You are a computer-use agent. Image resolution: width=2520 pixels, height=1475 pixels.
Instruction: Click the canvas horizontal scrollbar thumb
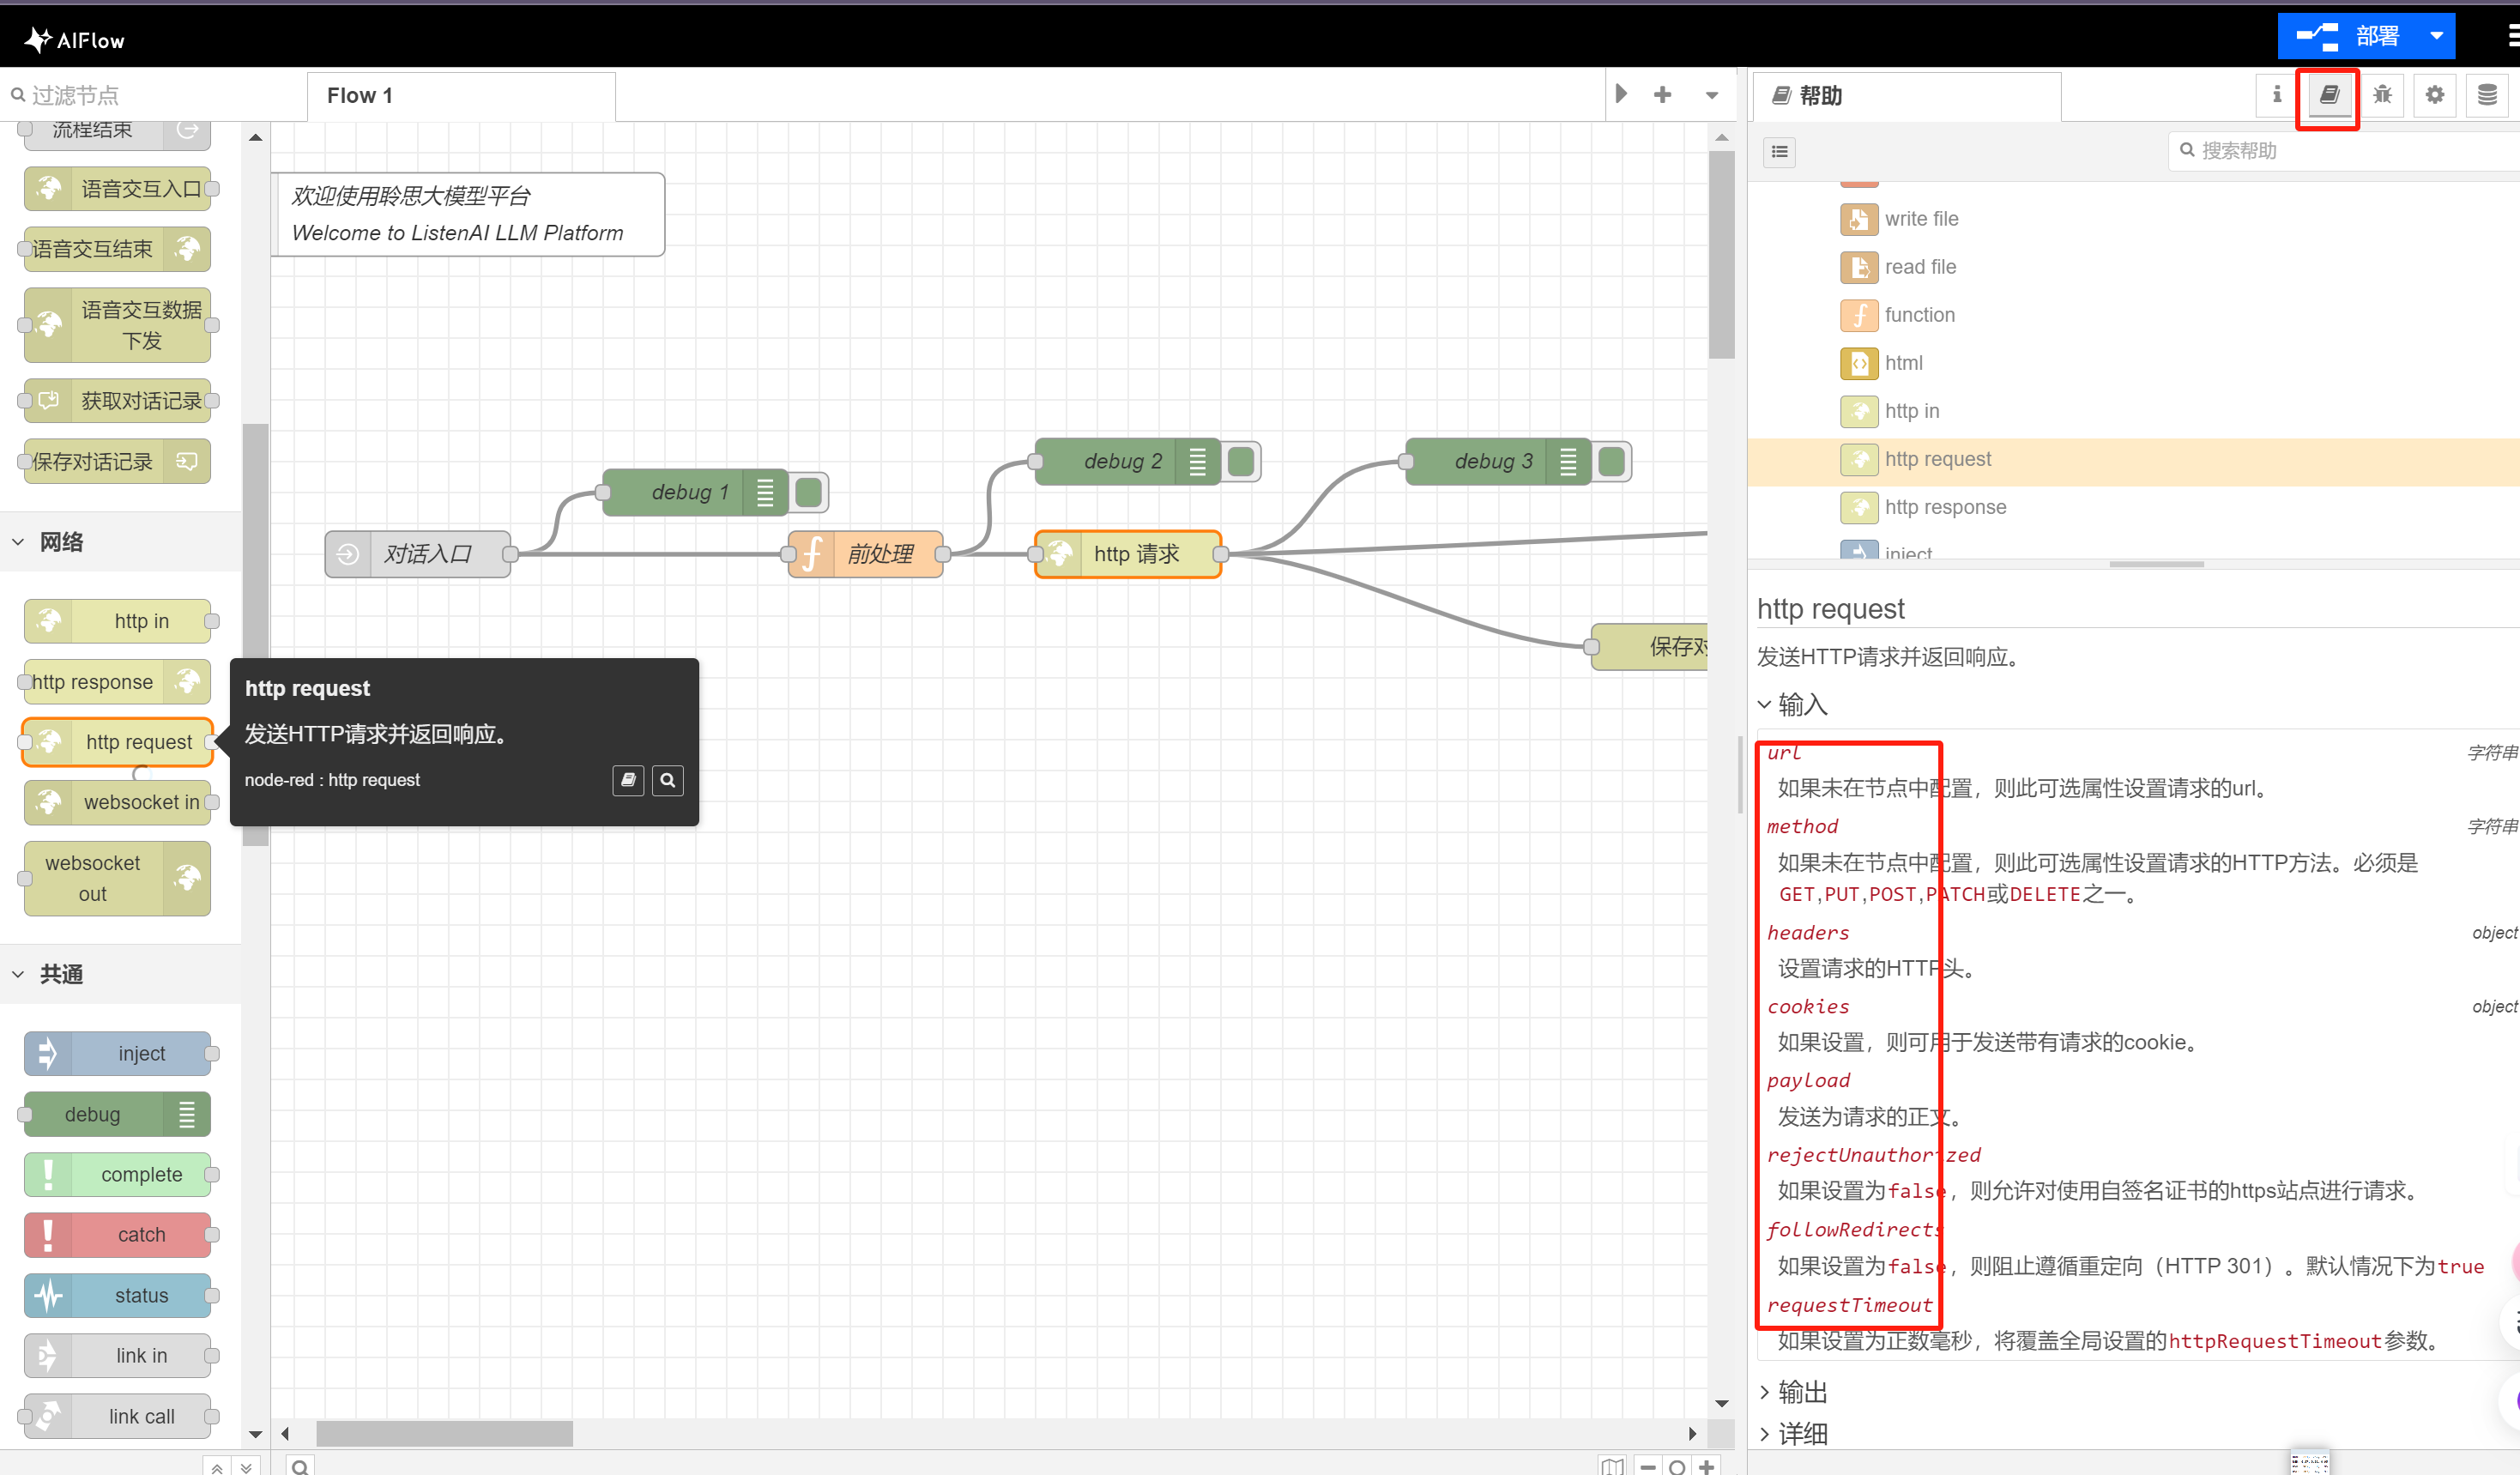(444, 1433)
